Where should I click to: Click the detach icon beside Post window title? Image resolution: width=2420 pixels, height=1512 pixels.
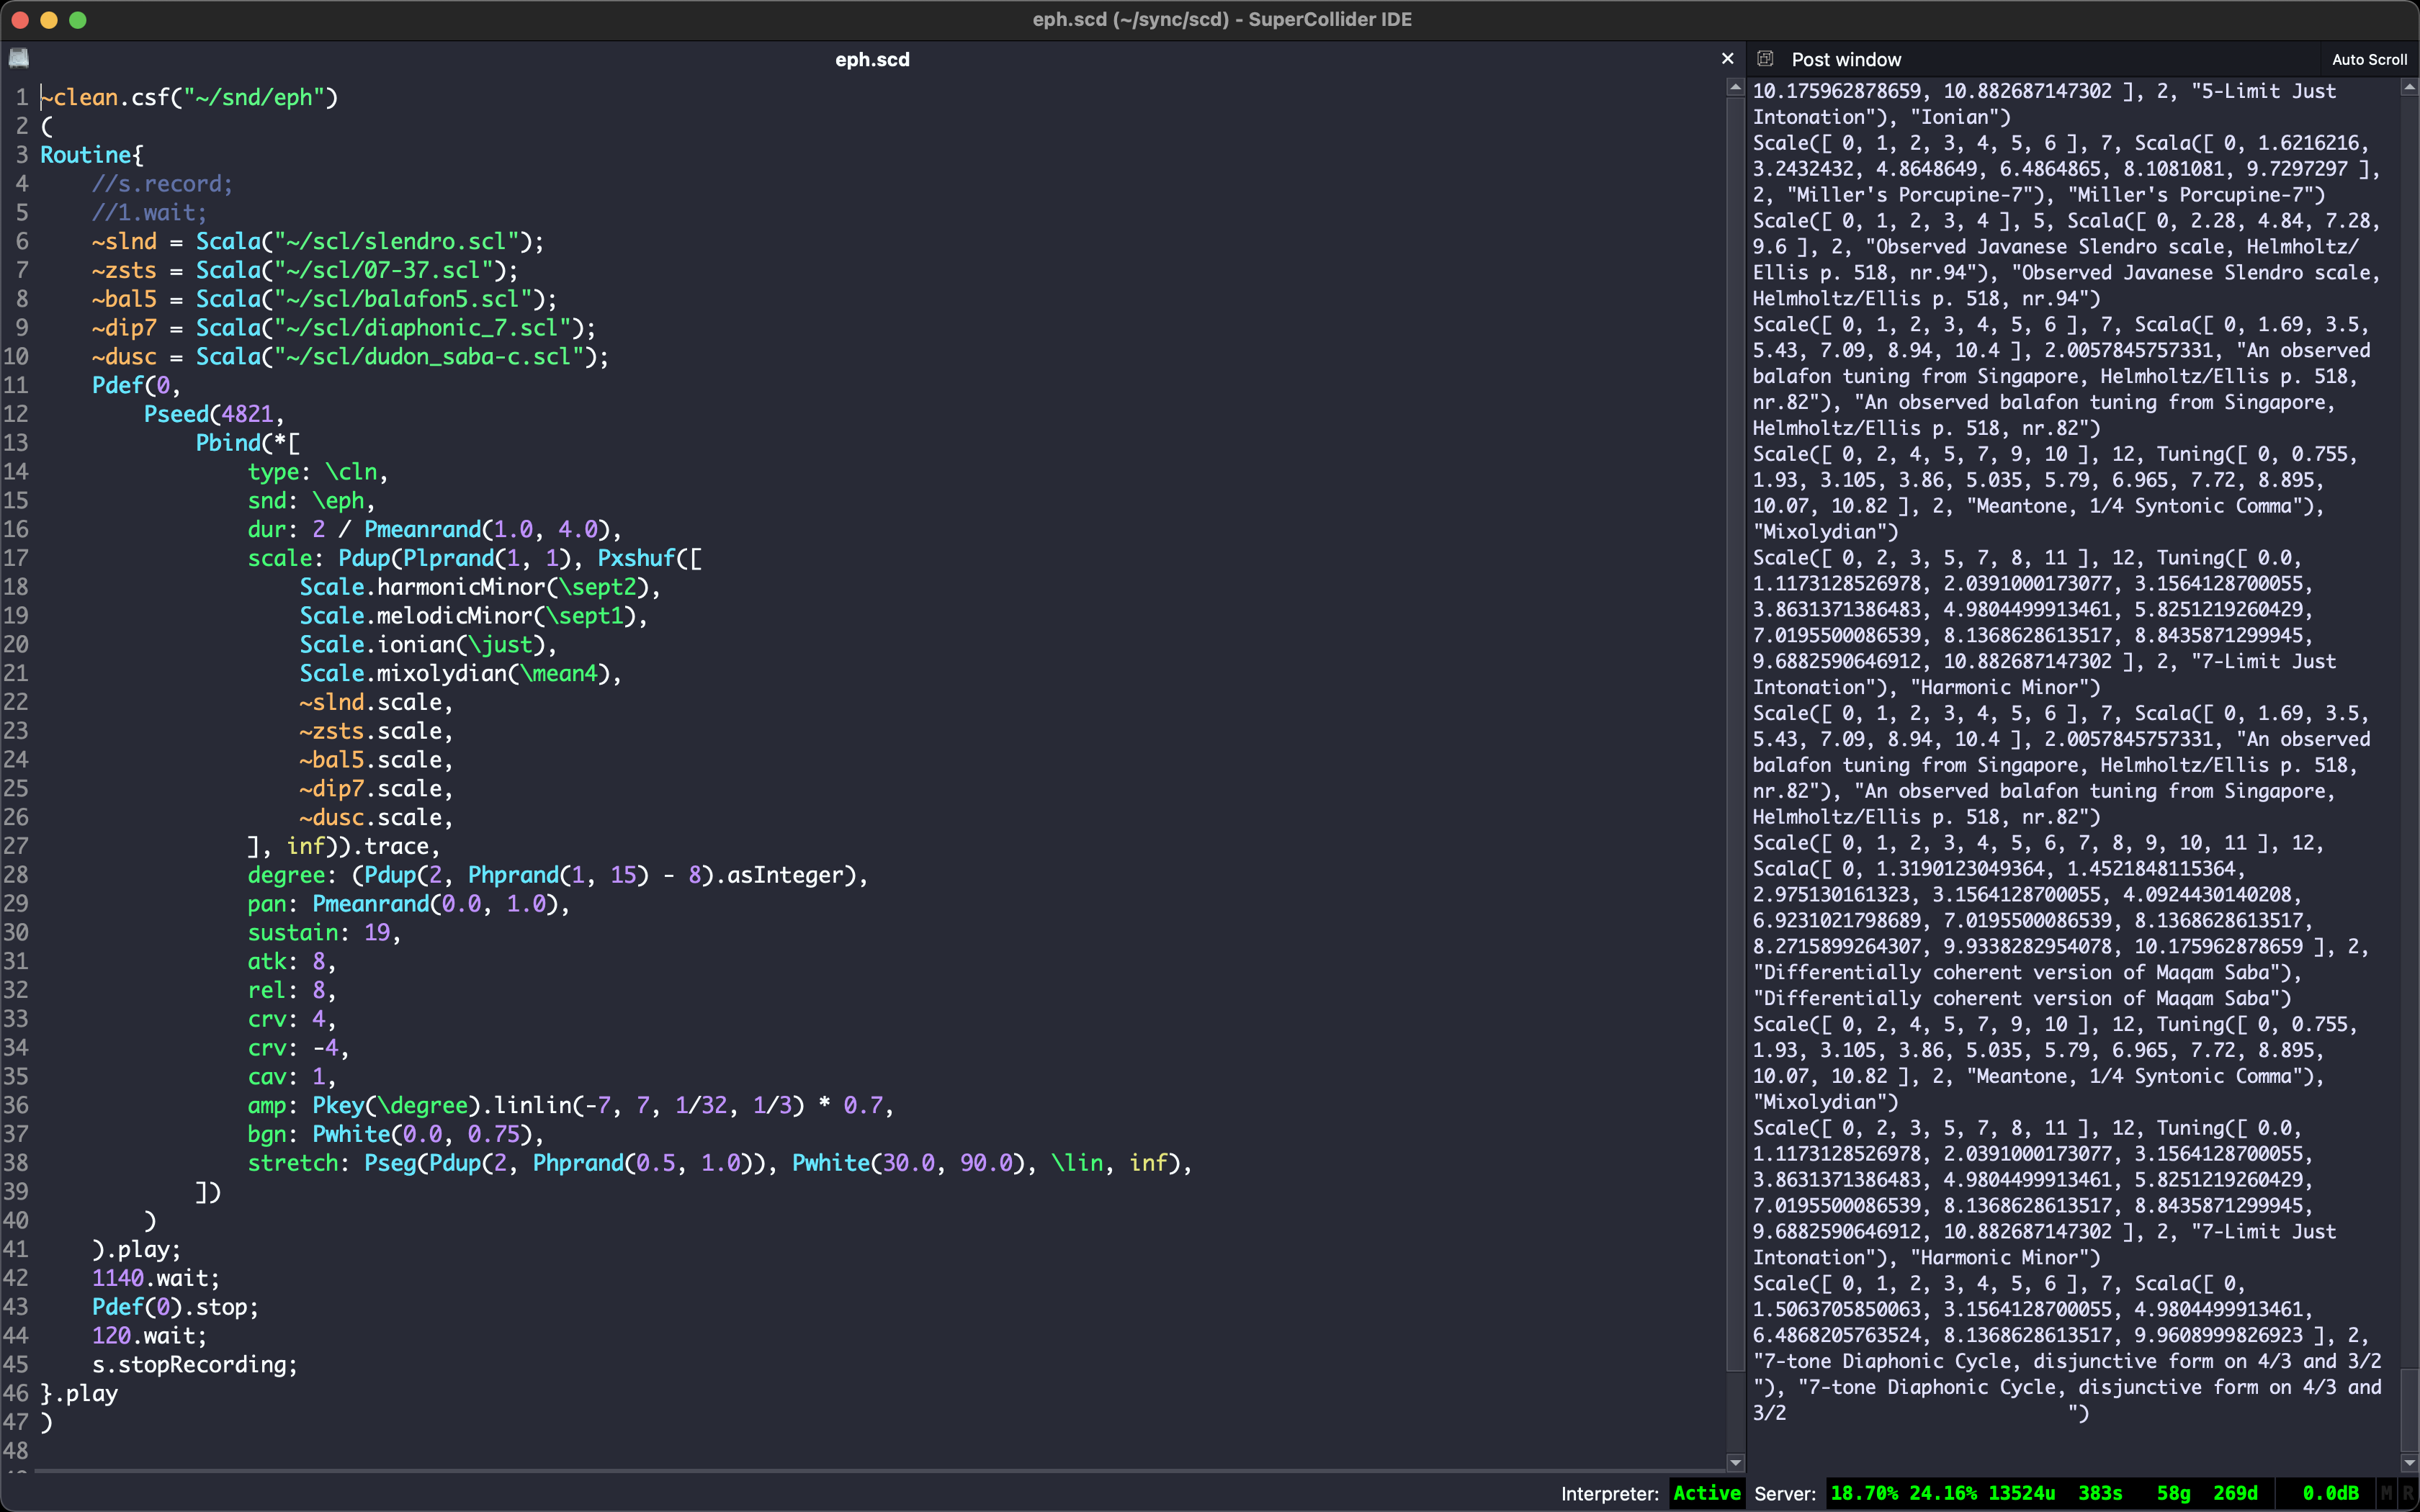click(1766, 59)
